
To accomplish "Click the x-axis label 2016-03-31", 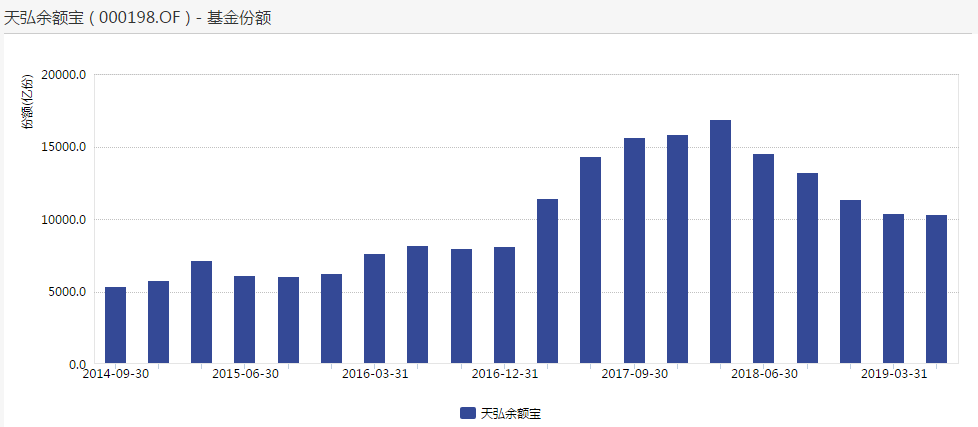I will tap(375, 374).
